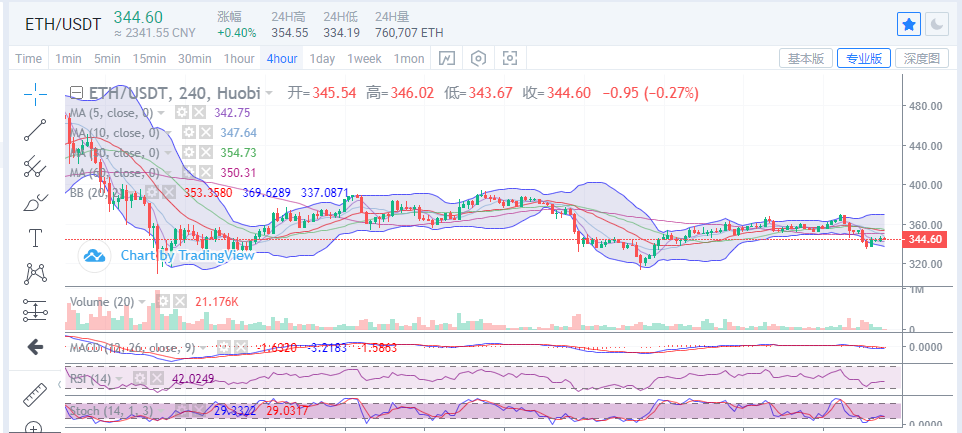Open 深度图 depth chart view
The height and width of the screenshot is (433, 962).
coord(922,59)
